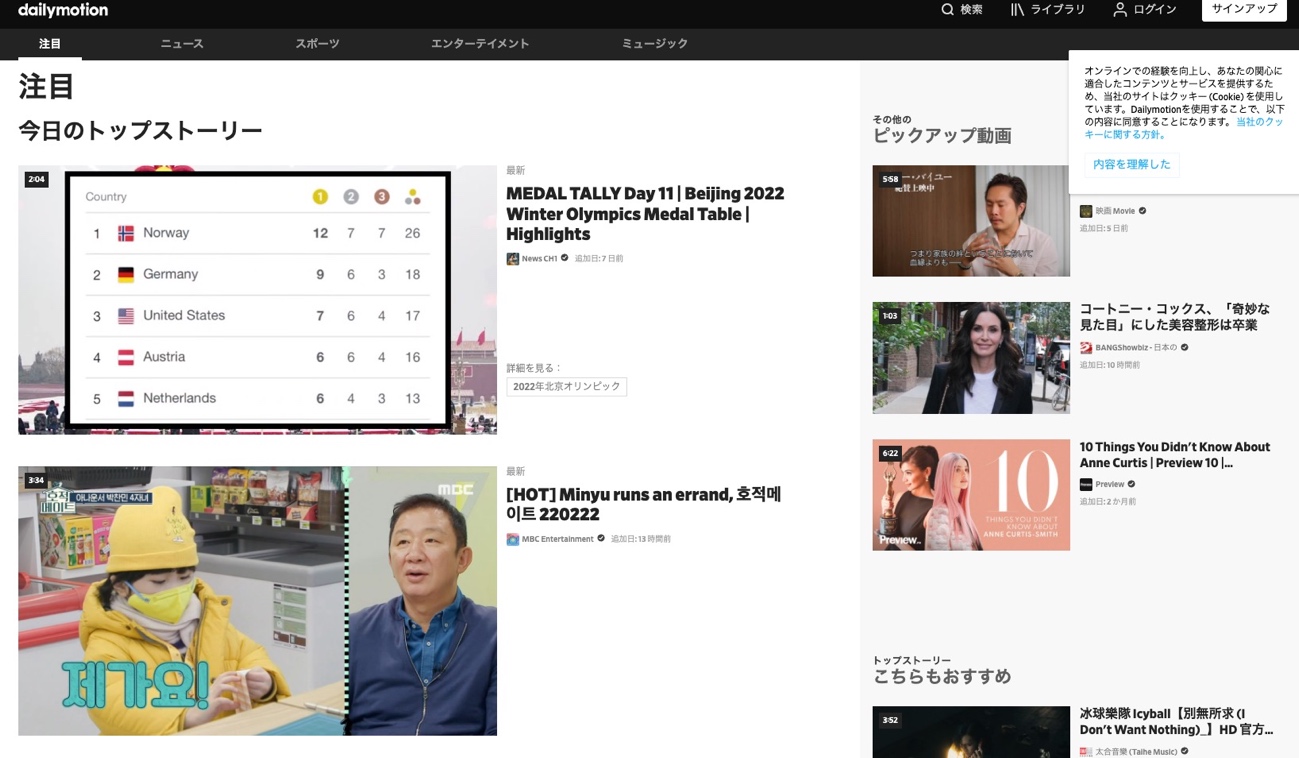Select the 注目 tab
Screen dimensions: 1299x758
coord(50,44)
